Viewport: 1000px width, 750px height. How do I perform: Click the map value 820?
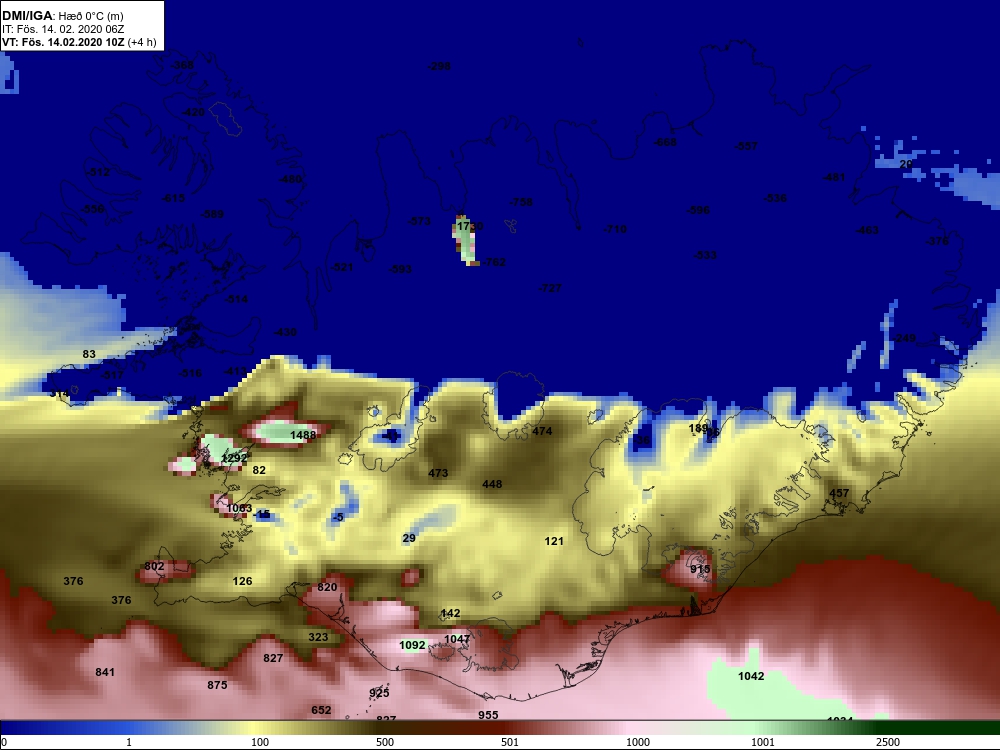pyautogui.click(x=327, y=587)
